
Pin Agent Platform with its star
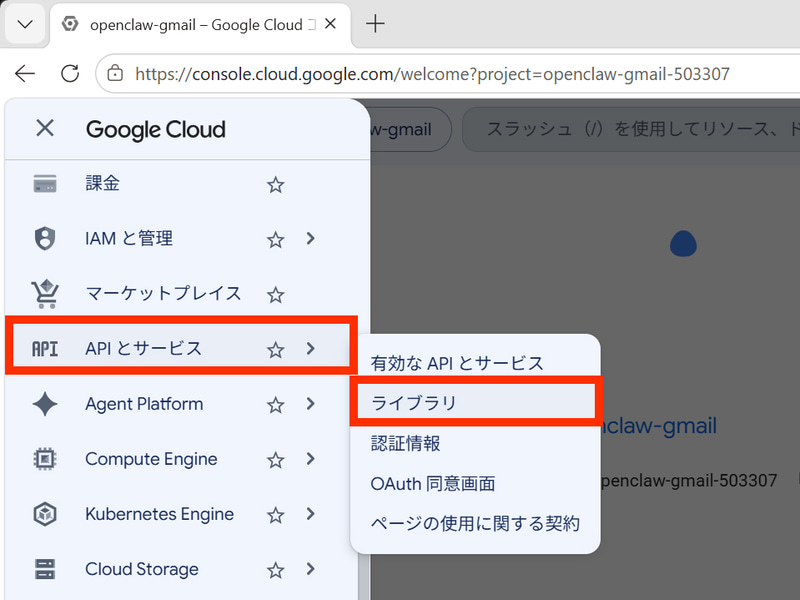[276, 405]
